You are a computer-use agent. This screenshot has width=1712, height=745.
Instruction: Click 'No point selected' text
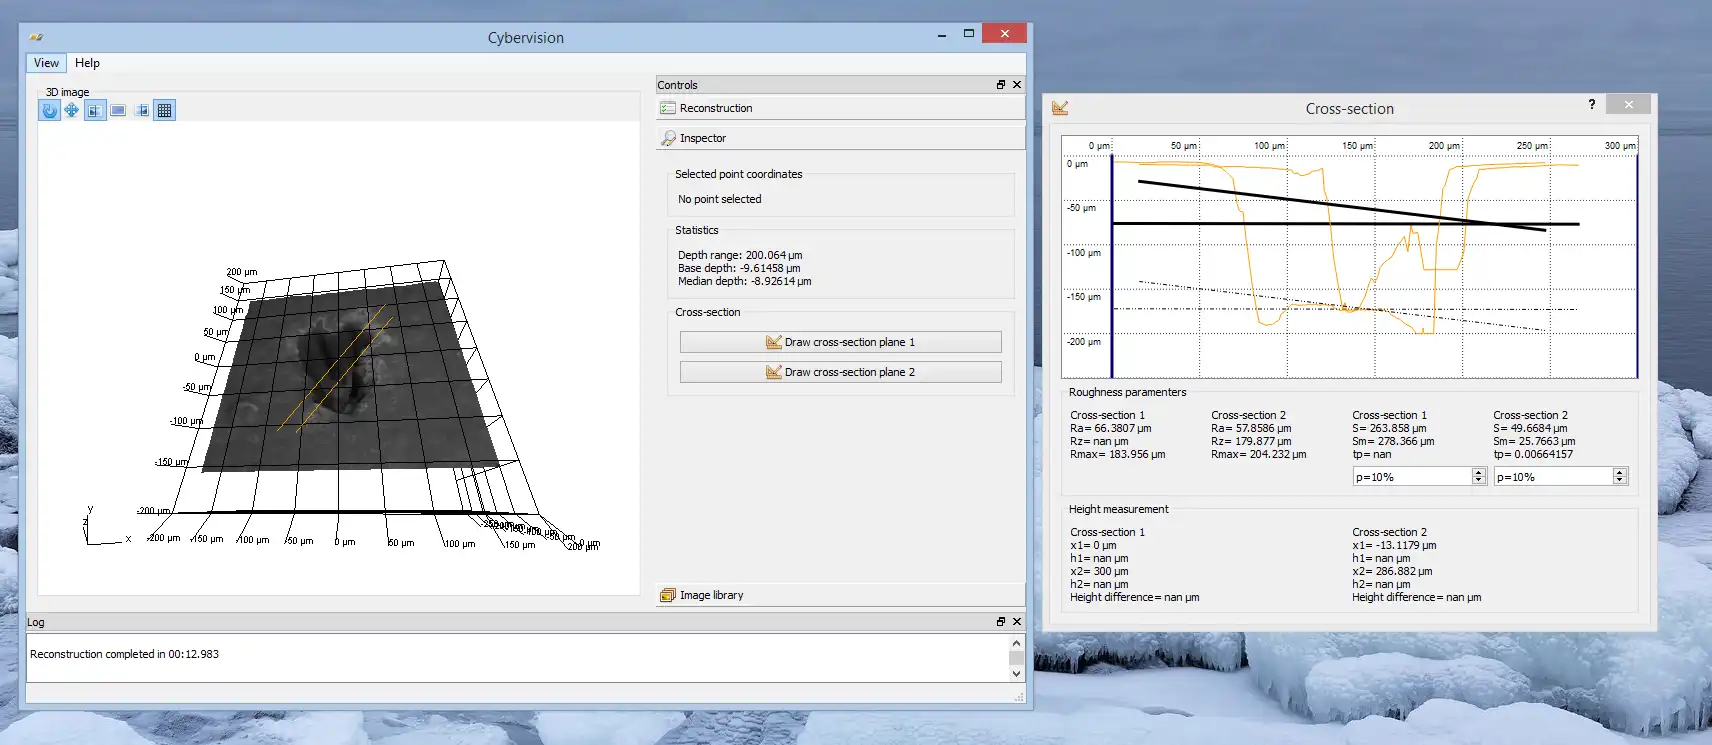720,199
